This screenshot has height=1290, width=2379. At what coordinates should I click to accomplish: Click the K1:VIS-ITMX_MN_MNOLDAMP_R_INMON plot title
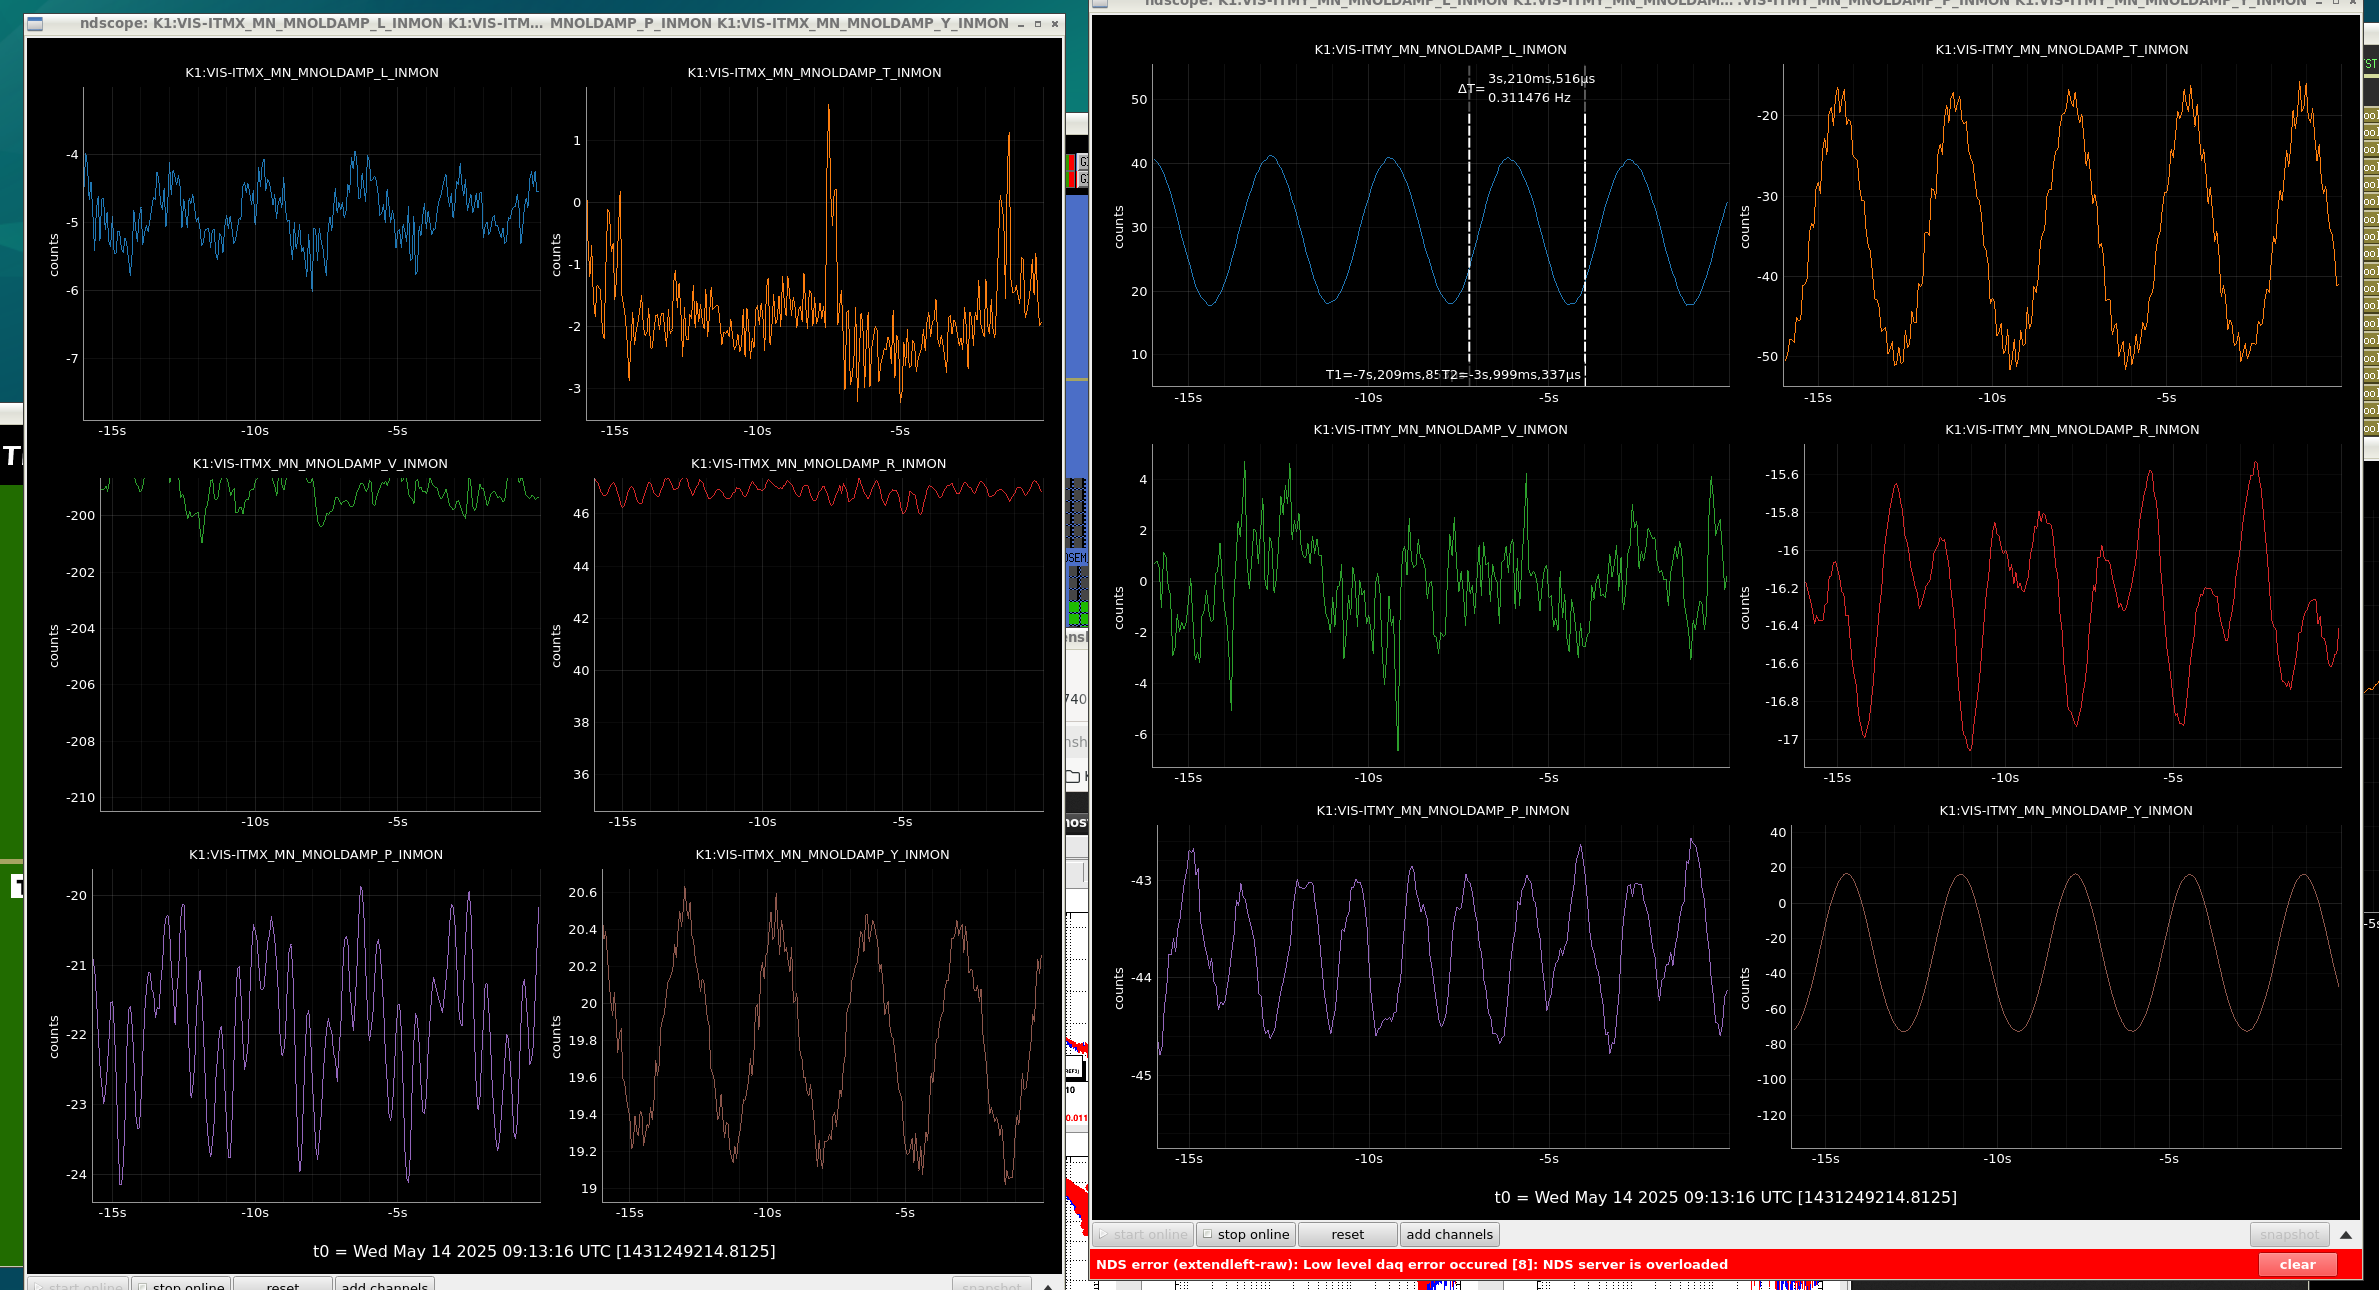(x=818, y=464)
